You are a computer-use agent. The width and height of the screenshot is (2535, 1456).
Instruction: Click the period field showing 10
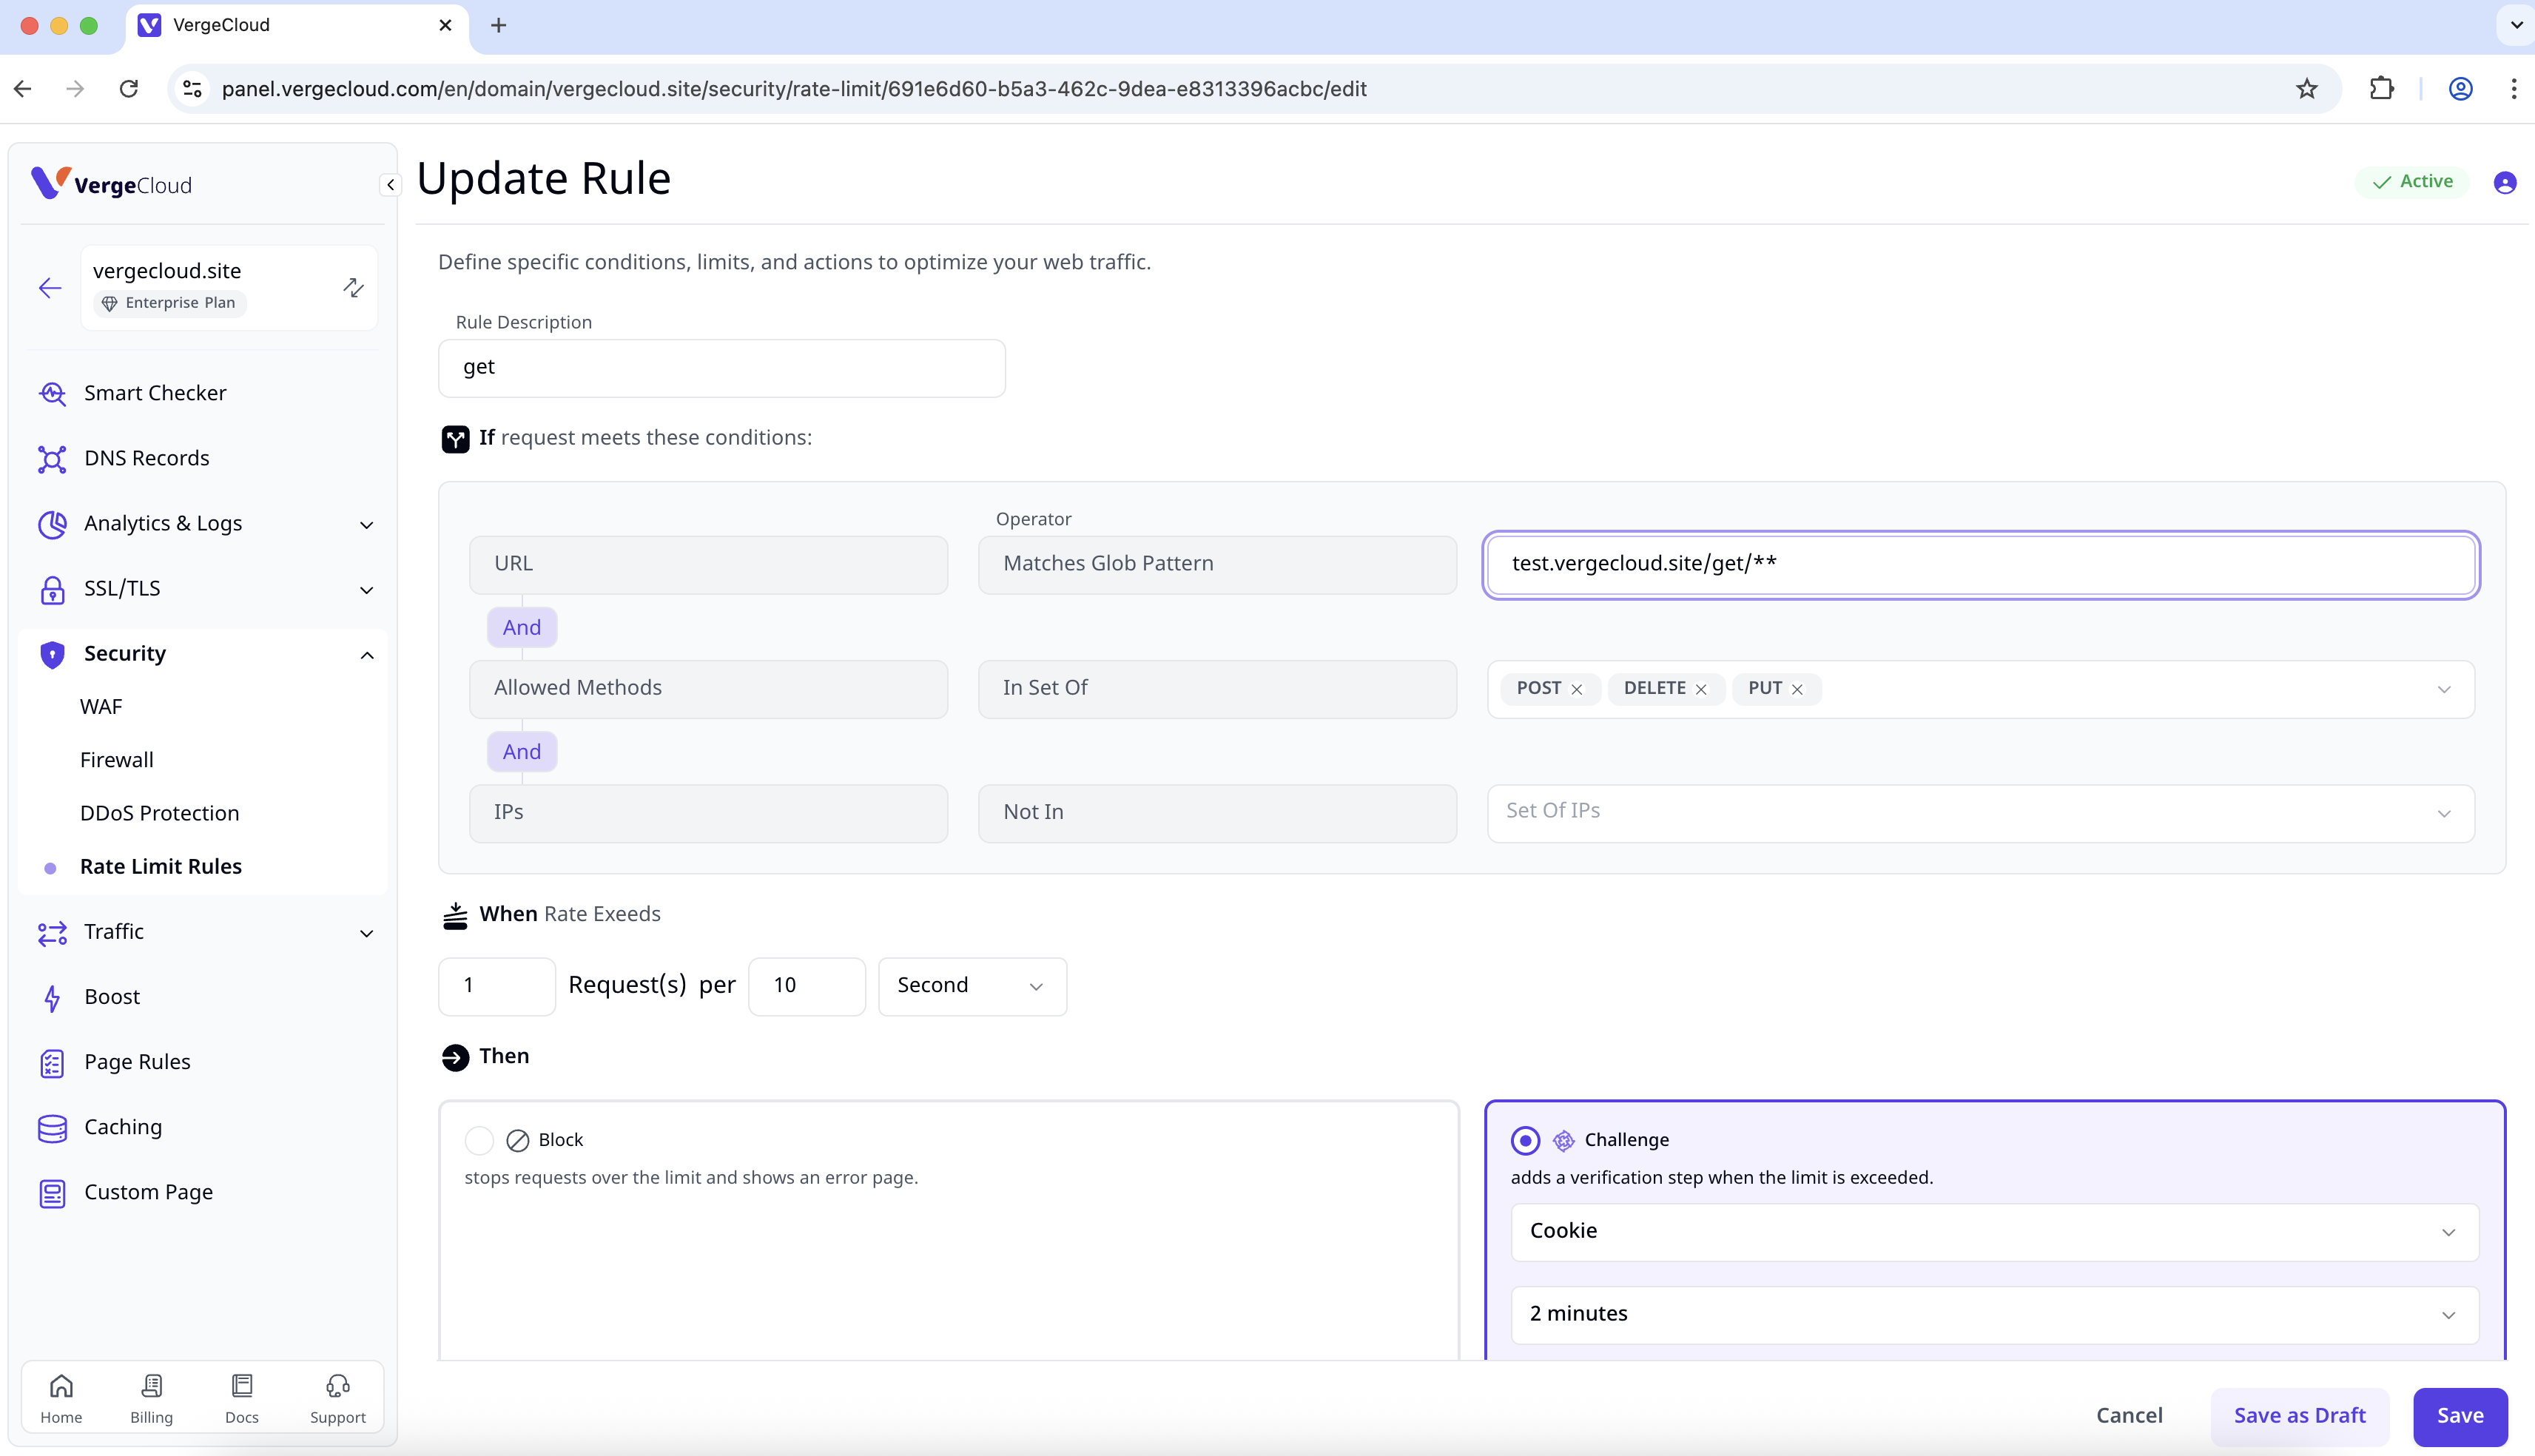[806, 987]
